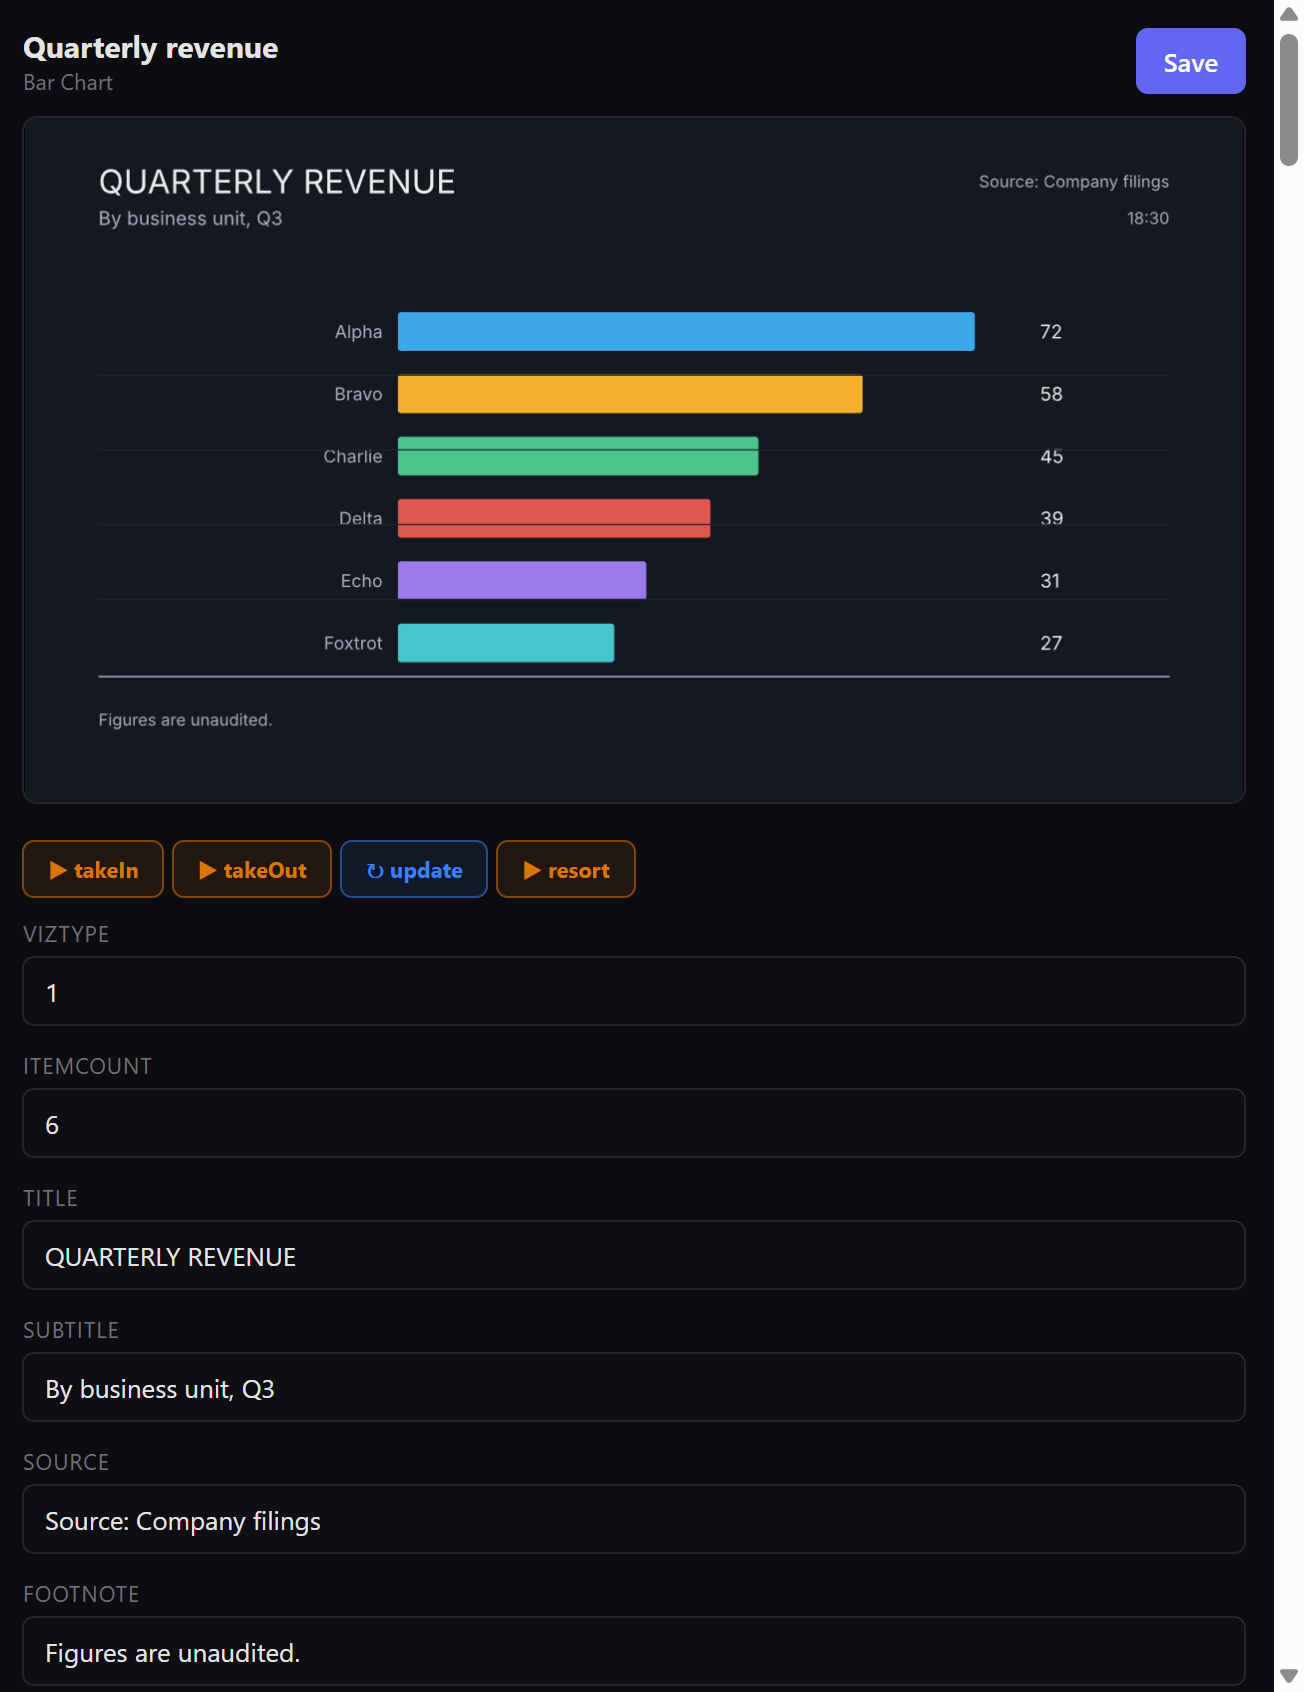Save the Quarterly revenue chart
This screenshot has width=1304, height=1692.
tap(1190, 61)
